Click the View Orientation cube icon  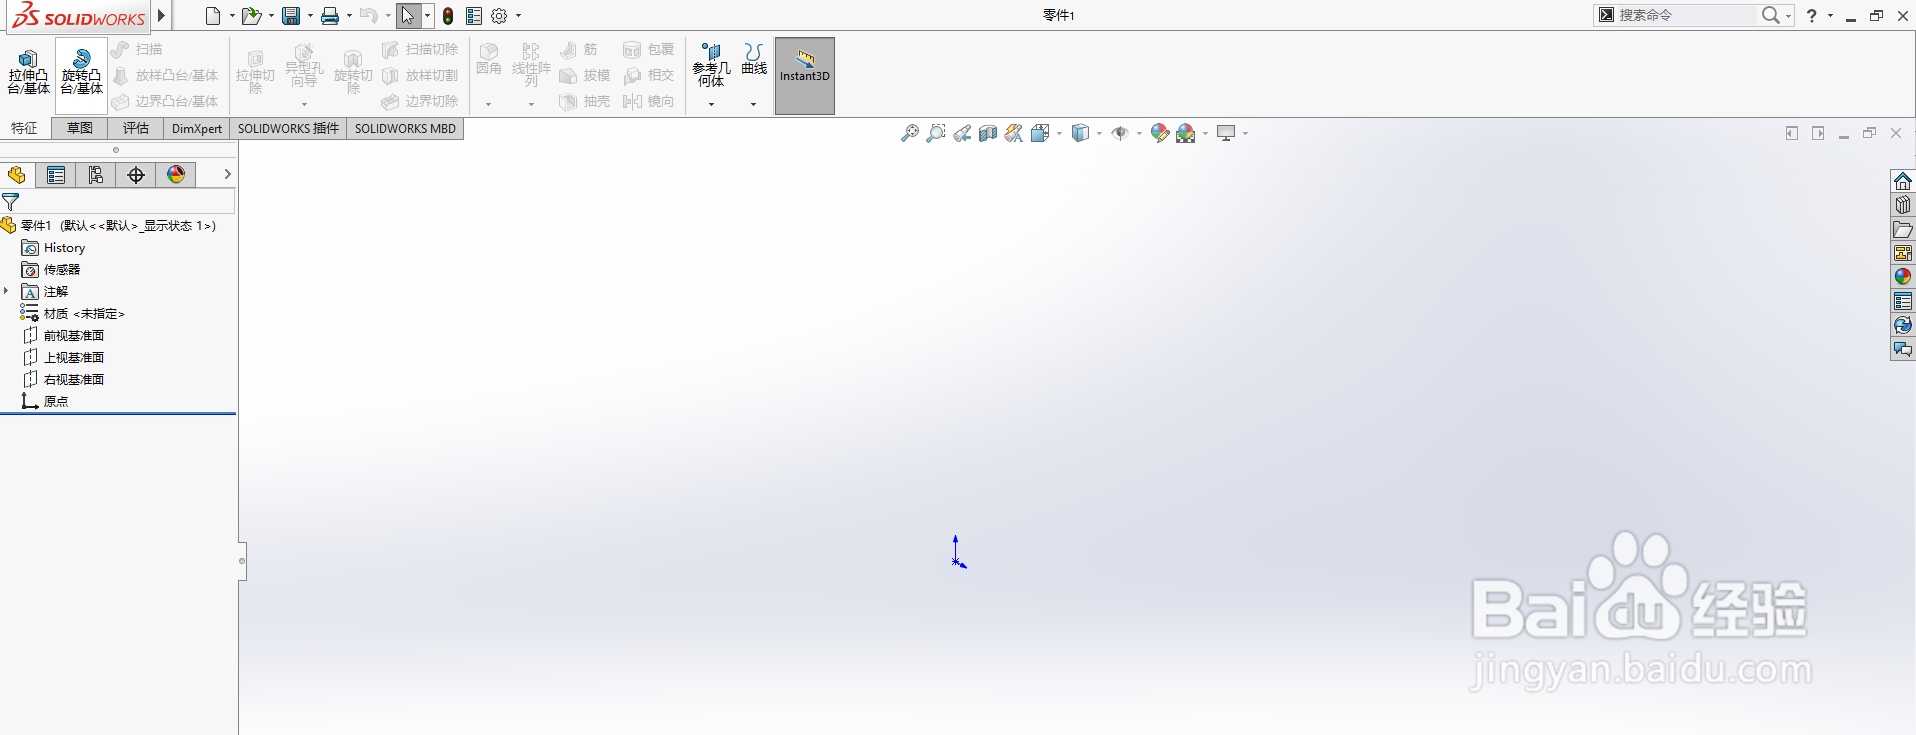(1040, 133)
